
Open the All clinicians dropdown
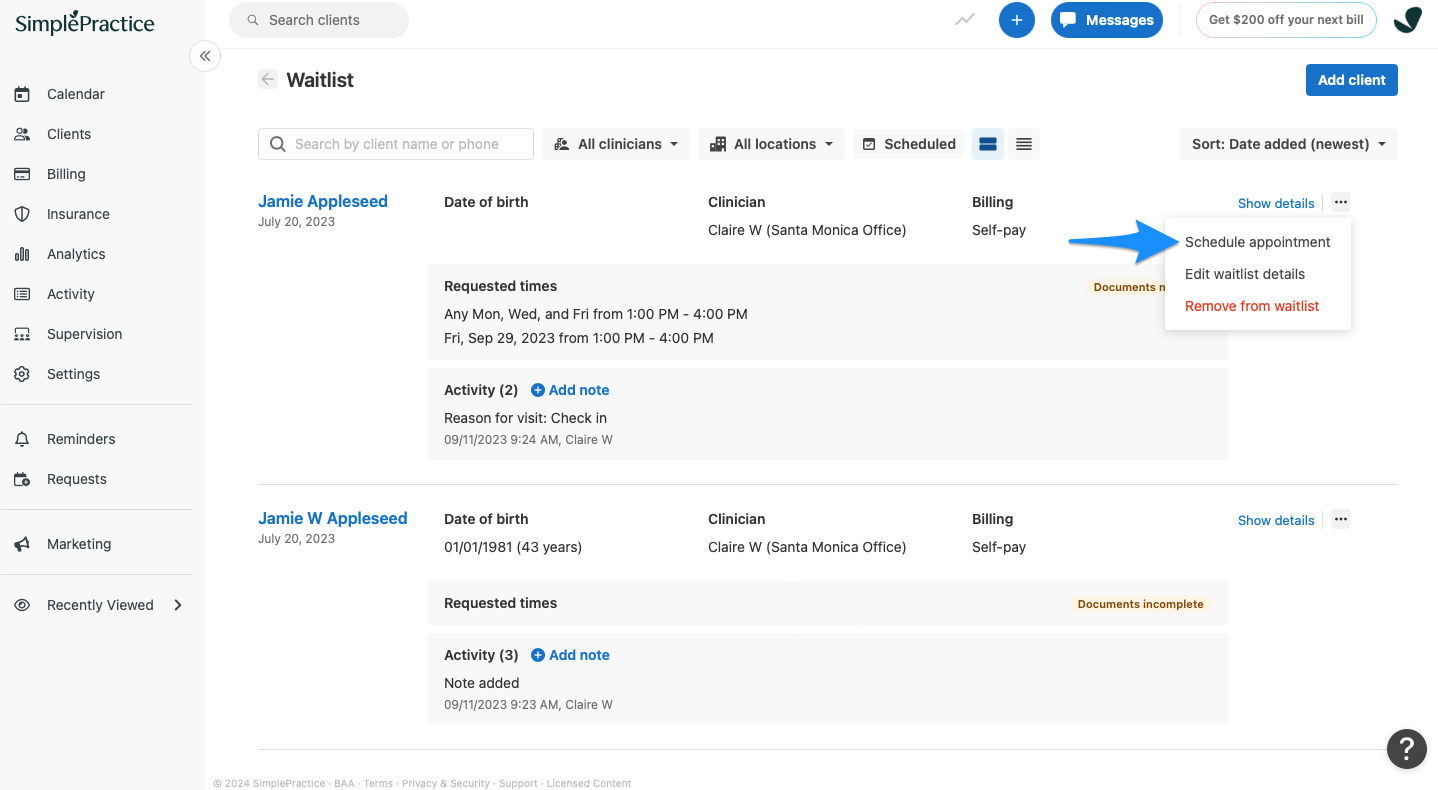tap(616, 144)
